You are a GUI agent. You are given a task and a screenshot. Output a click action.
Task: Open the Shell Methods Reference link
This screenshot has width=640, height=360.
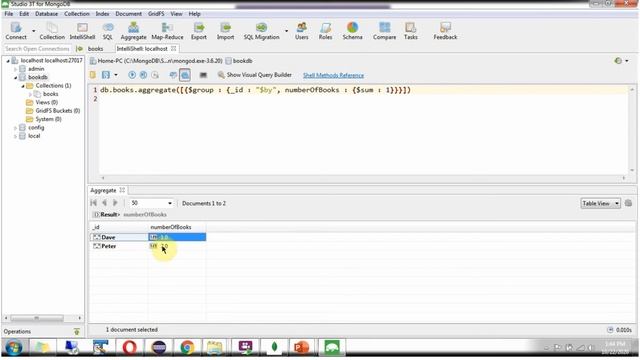(333, 75)
